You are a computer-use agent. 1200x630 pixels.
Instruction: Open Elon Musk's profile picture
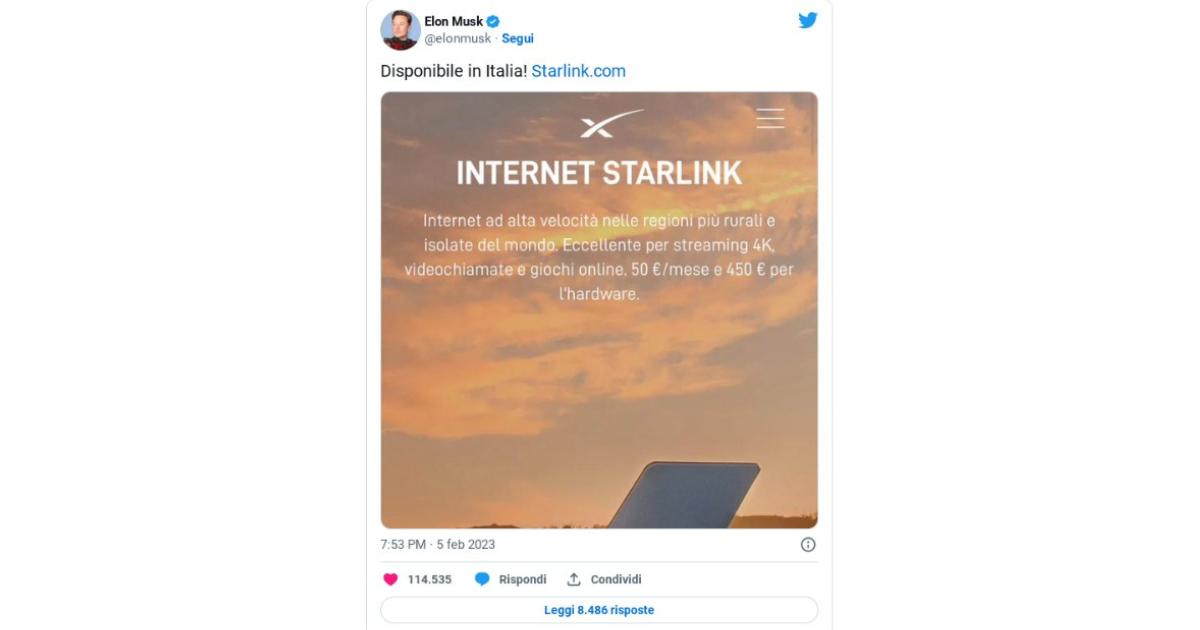click(400, 30)
